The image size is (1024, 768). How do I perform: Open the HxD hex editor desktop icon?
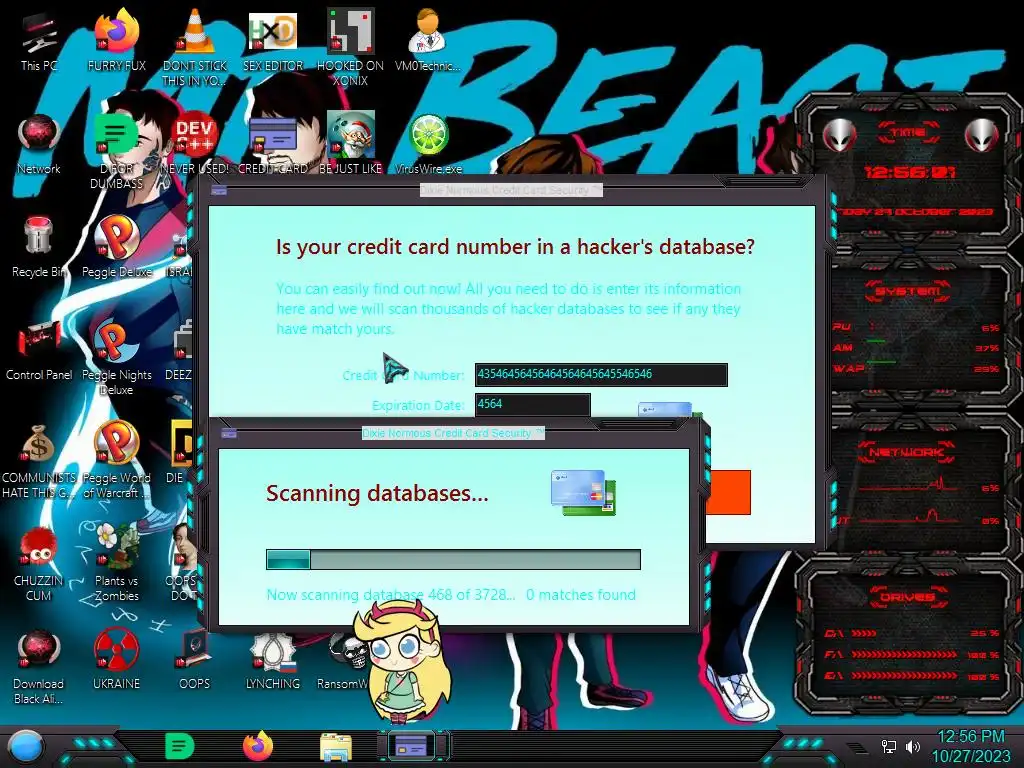[x=272, y=42]
